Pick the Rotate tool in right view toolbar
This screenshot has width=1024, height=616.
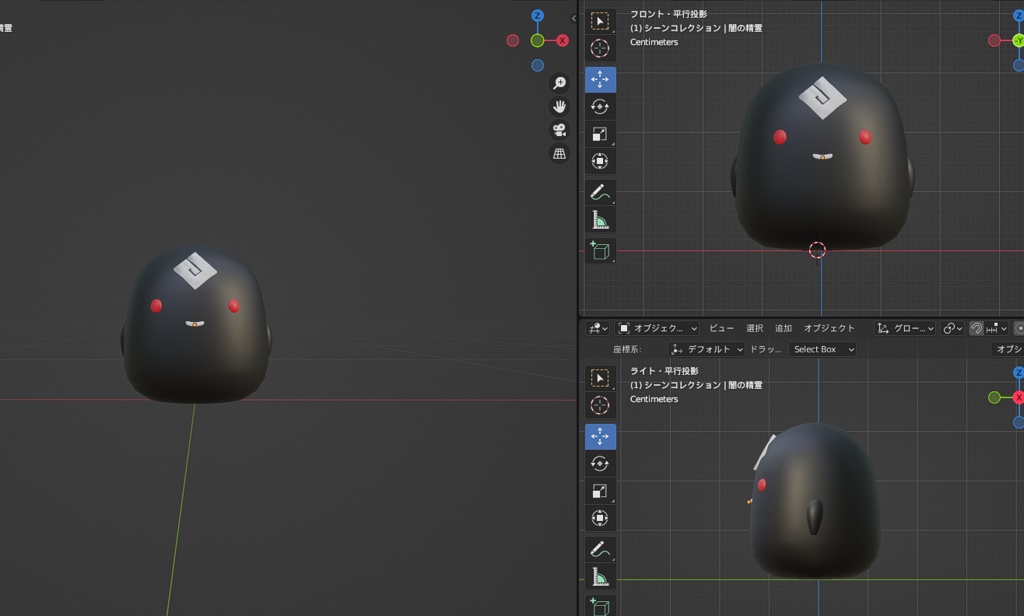click(600, 463)
